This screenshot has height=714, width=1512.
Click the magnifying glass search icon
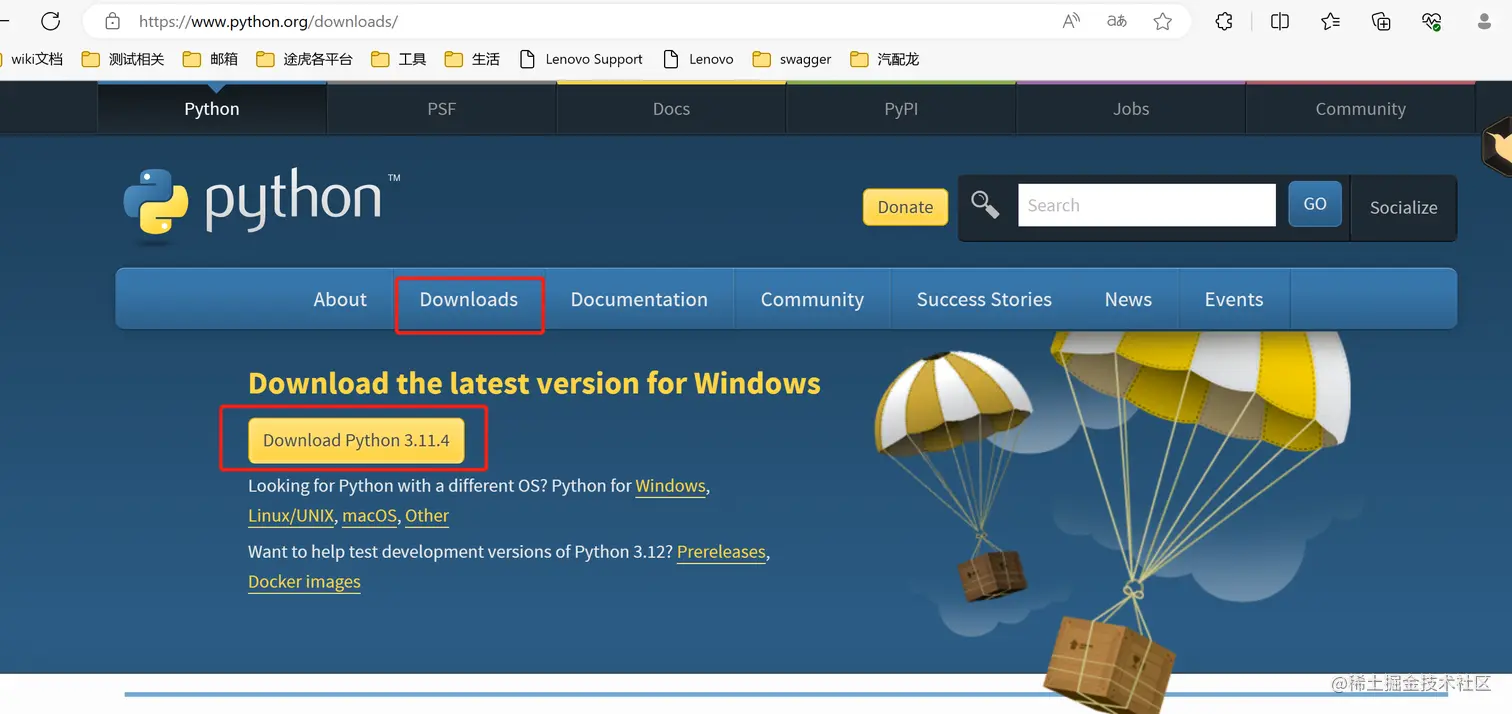[x=985, y=205]
